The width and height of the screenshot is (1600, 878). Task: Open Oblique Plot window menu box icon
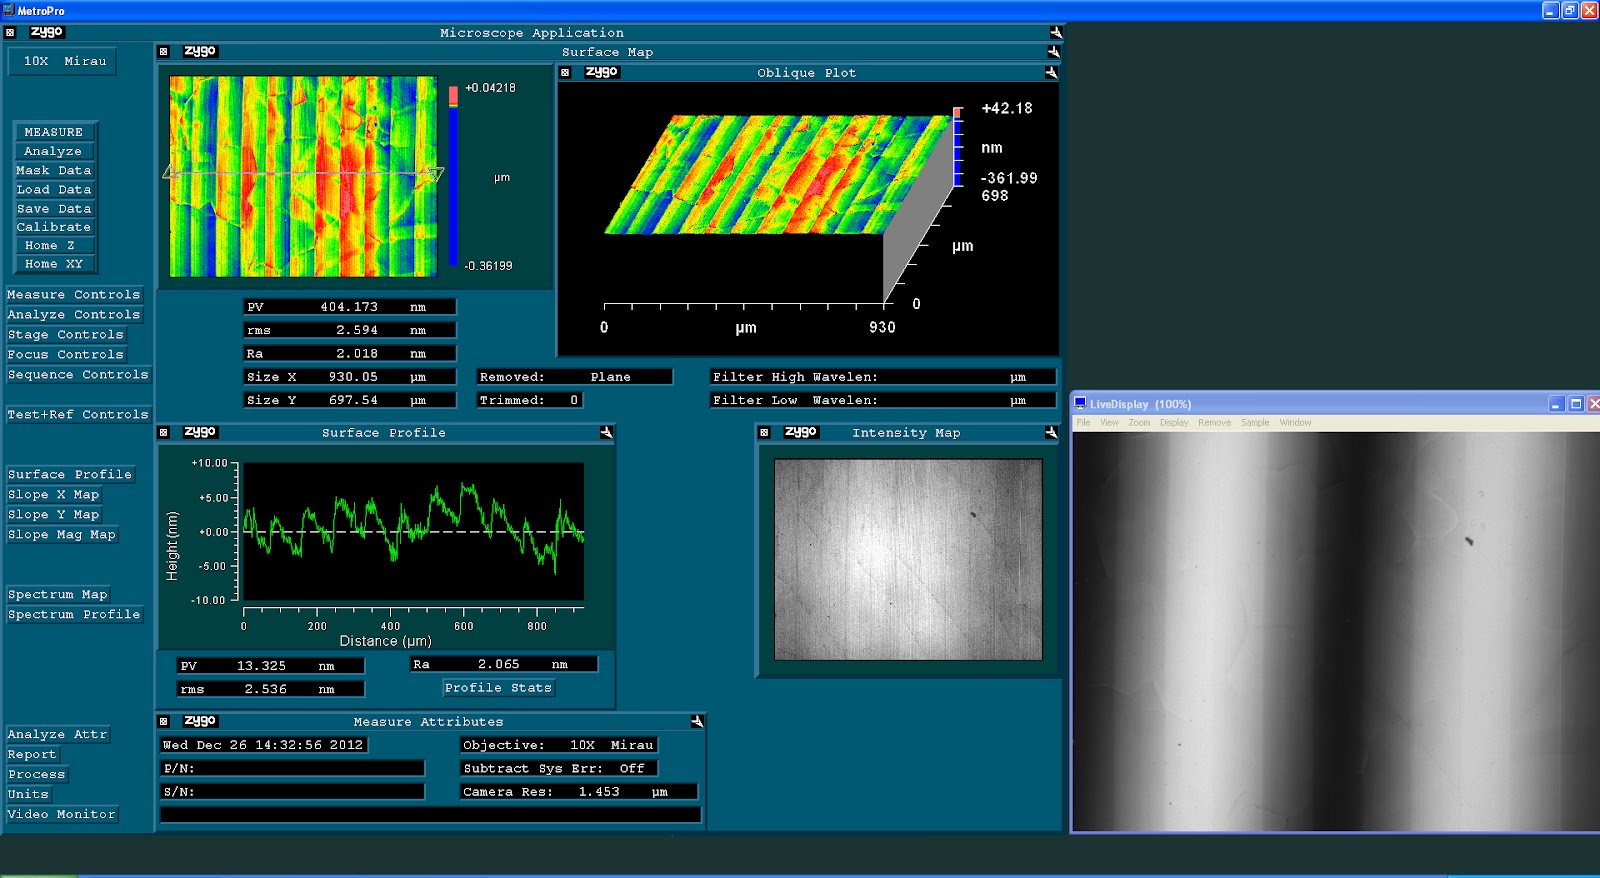tap(565, 72)
